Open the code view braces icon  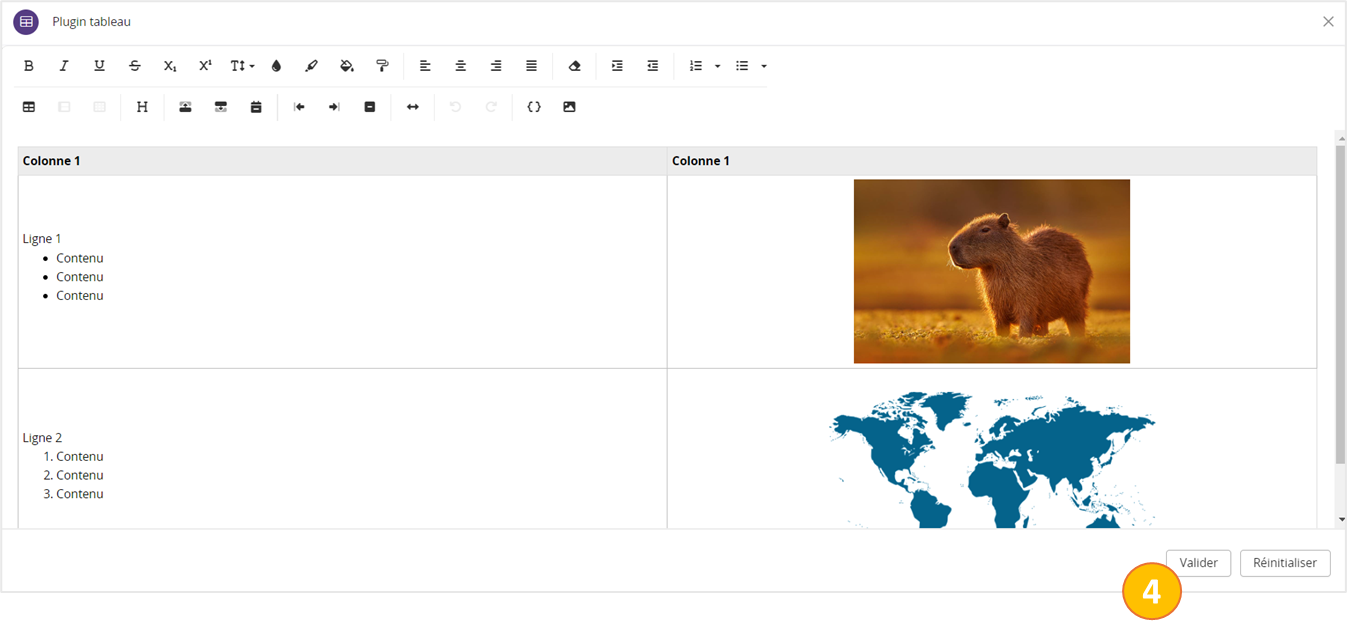tap(534, 107)
